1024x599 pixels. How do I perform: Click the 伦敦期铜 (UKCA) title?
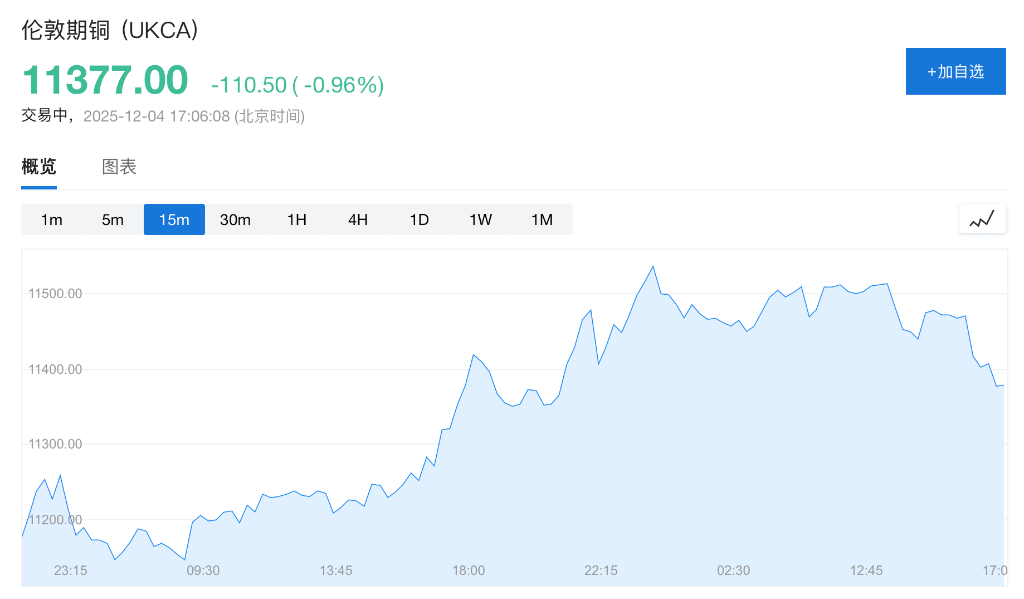111,30
